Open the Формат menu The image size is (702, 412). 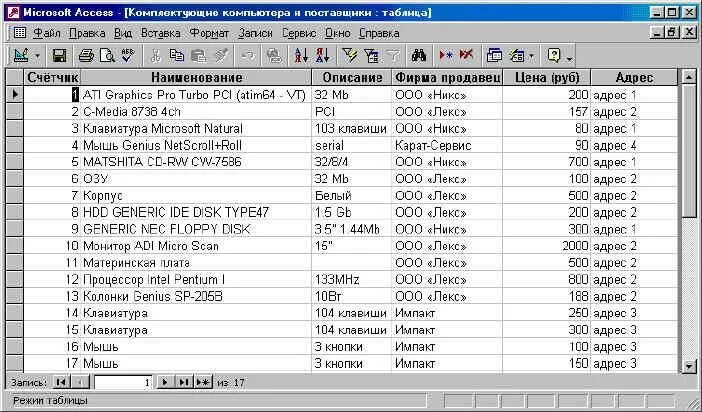[x=209, y=33]
